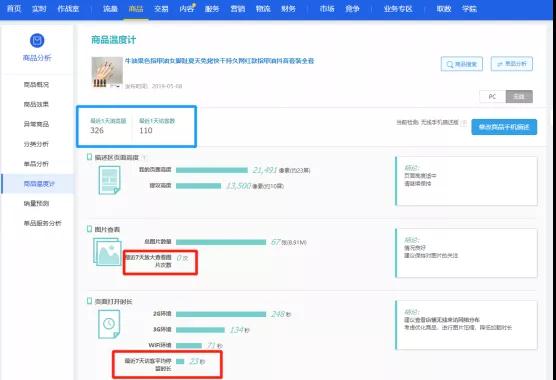Select the active 商品 tab in top navigation
The image size is (556, 380).
(x=136, y=9)
